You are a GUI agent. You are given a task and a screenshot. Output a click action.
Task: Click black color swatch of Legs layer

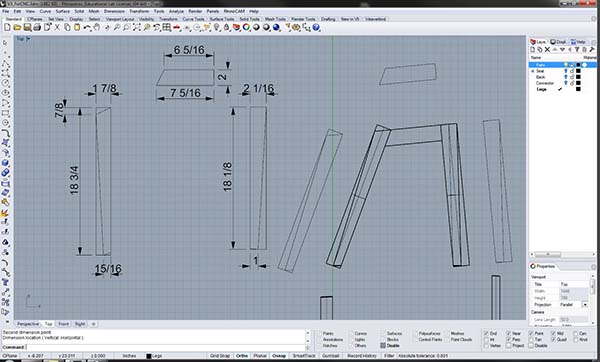tap(579, 89)
